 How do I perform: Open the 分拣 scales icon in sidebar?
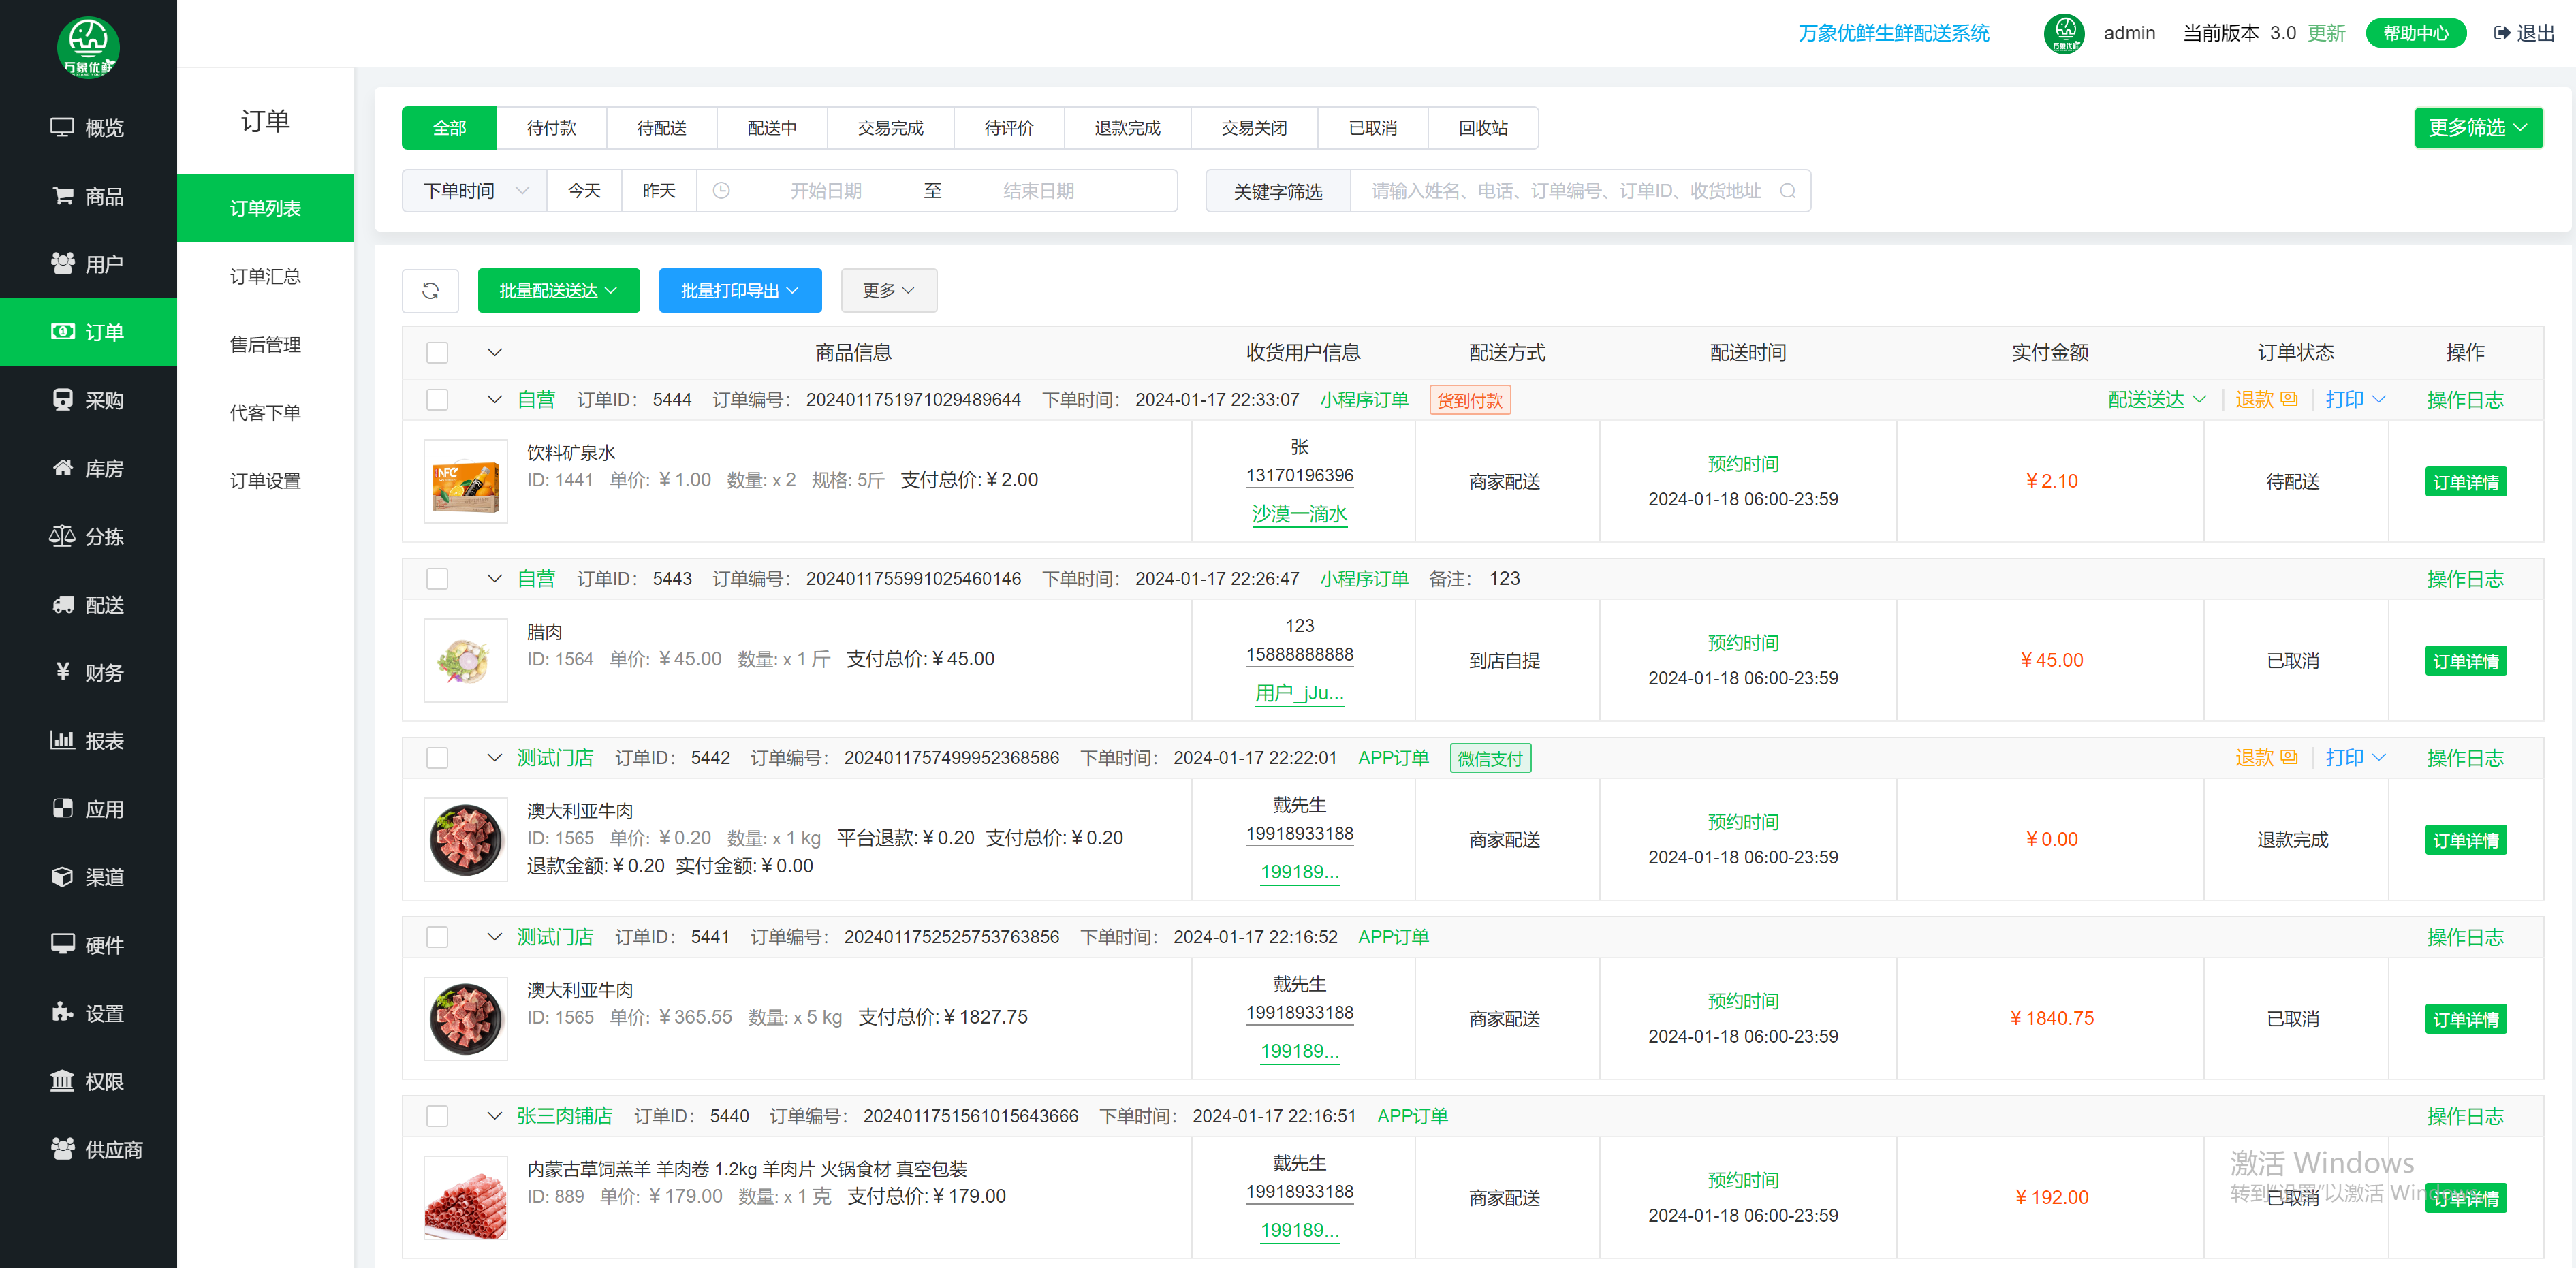[62, 536]
